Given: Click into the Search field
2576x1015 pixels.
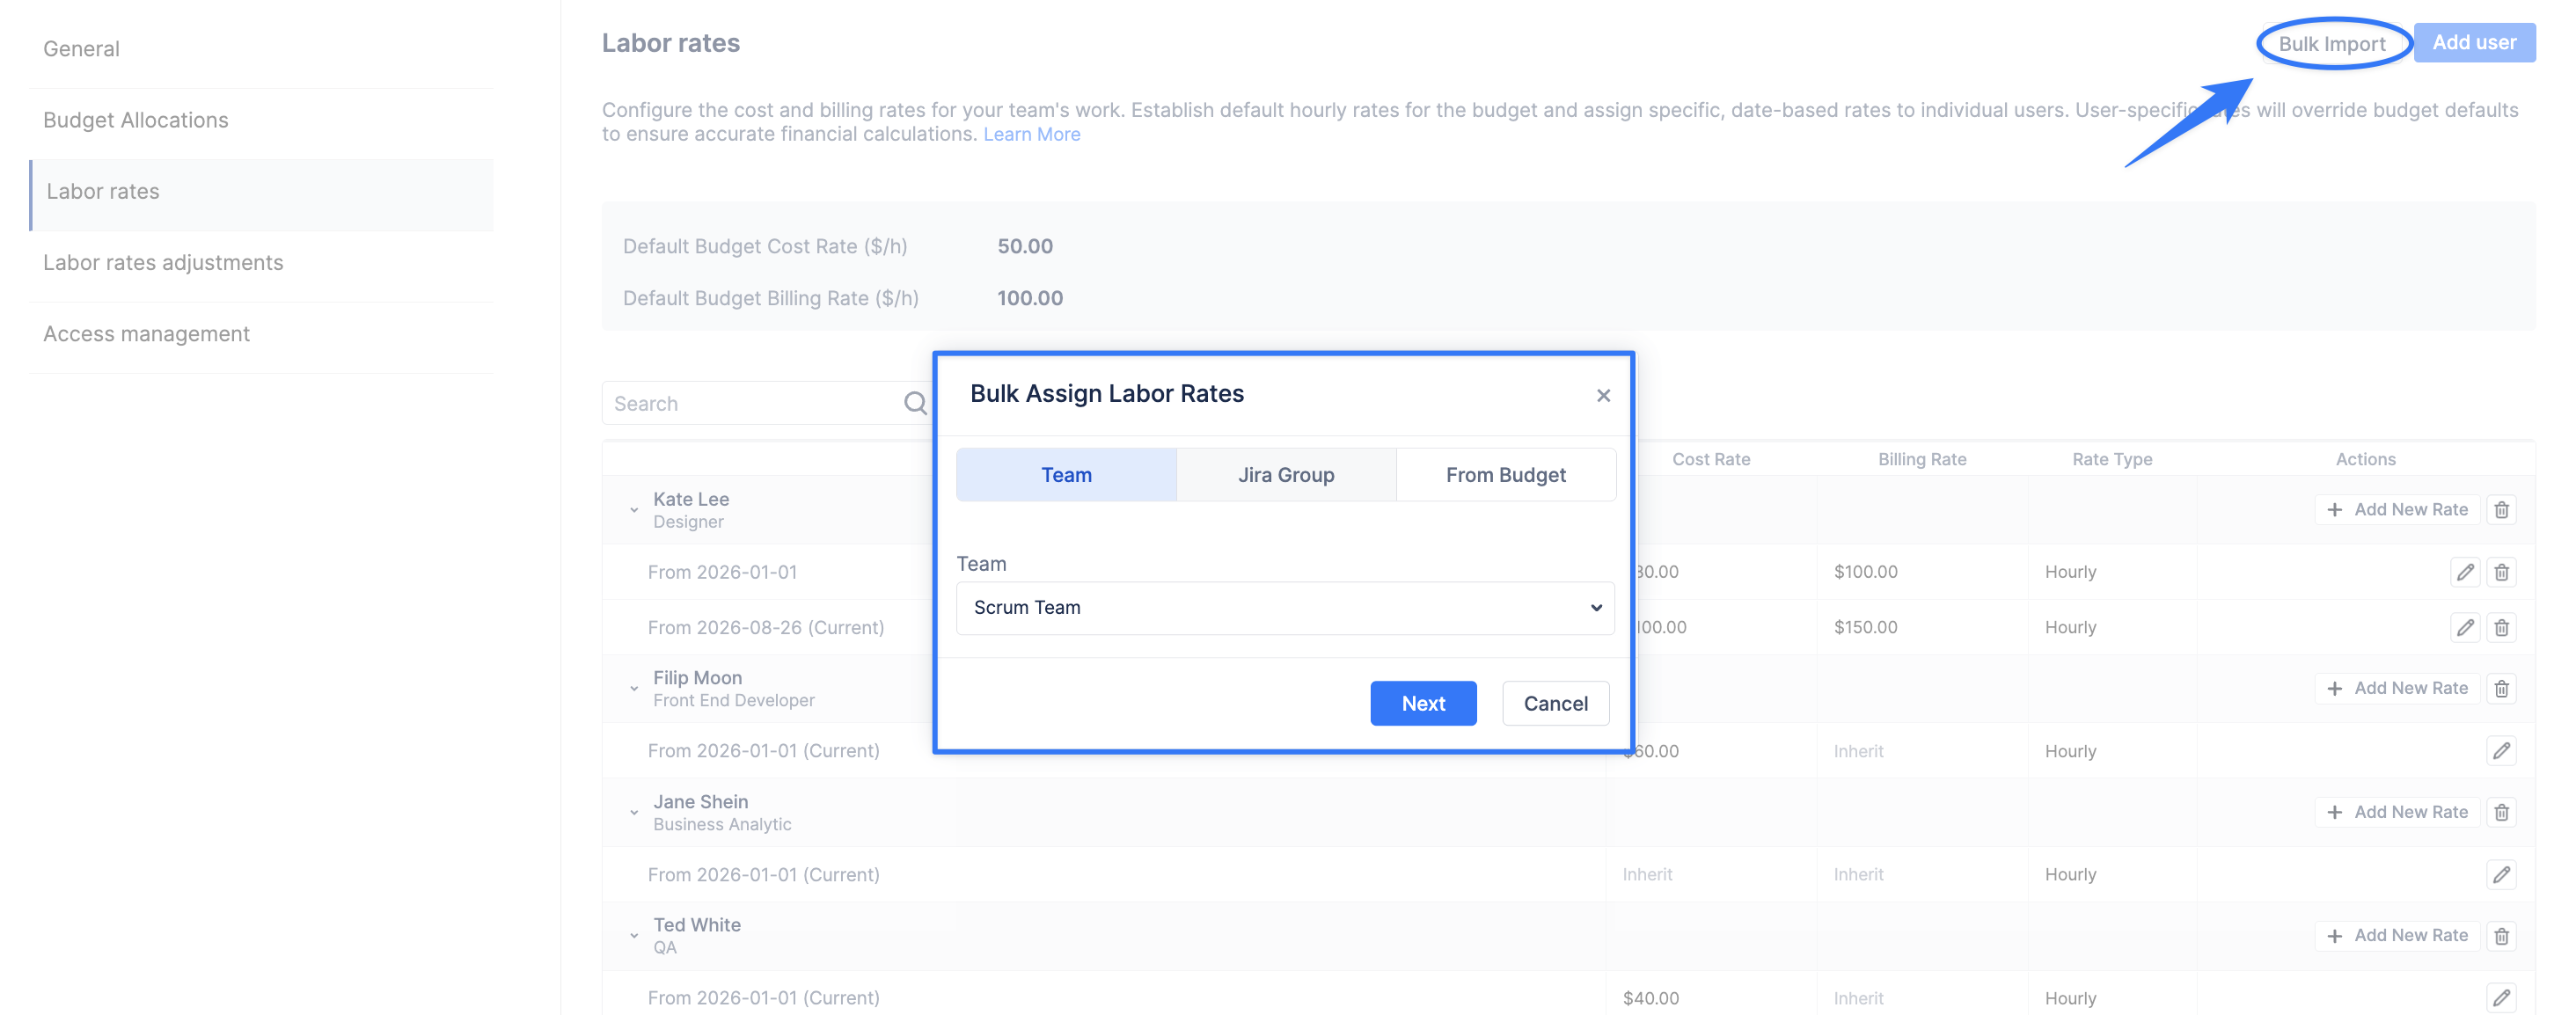Looking at the screenshot, I should [x=754, y=404].
